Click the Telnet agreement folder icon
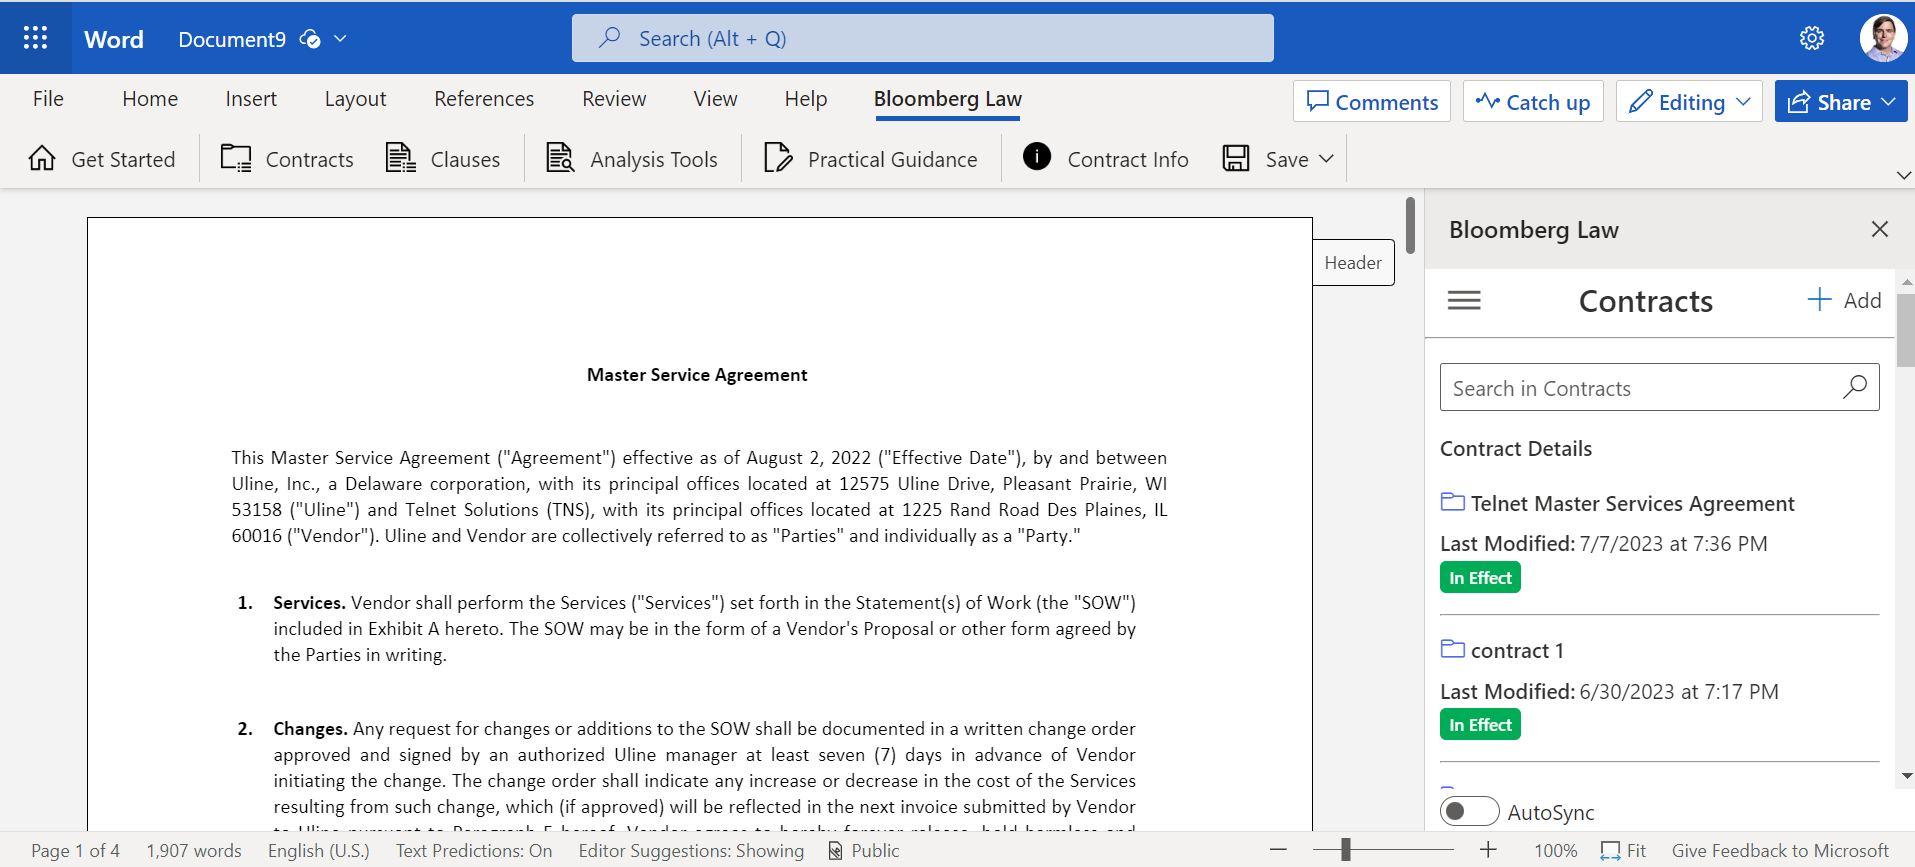Screen dimensions: 1915x867 coord(1452,502)
